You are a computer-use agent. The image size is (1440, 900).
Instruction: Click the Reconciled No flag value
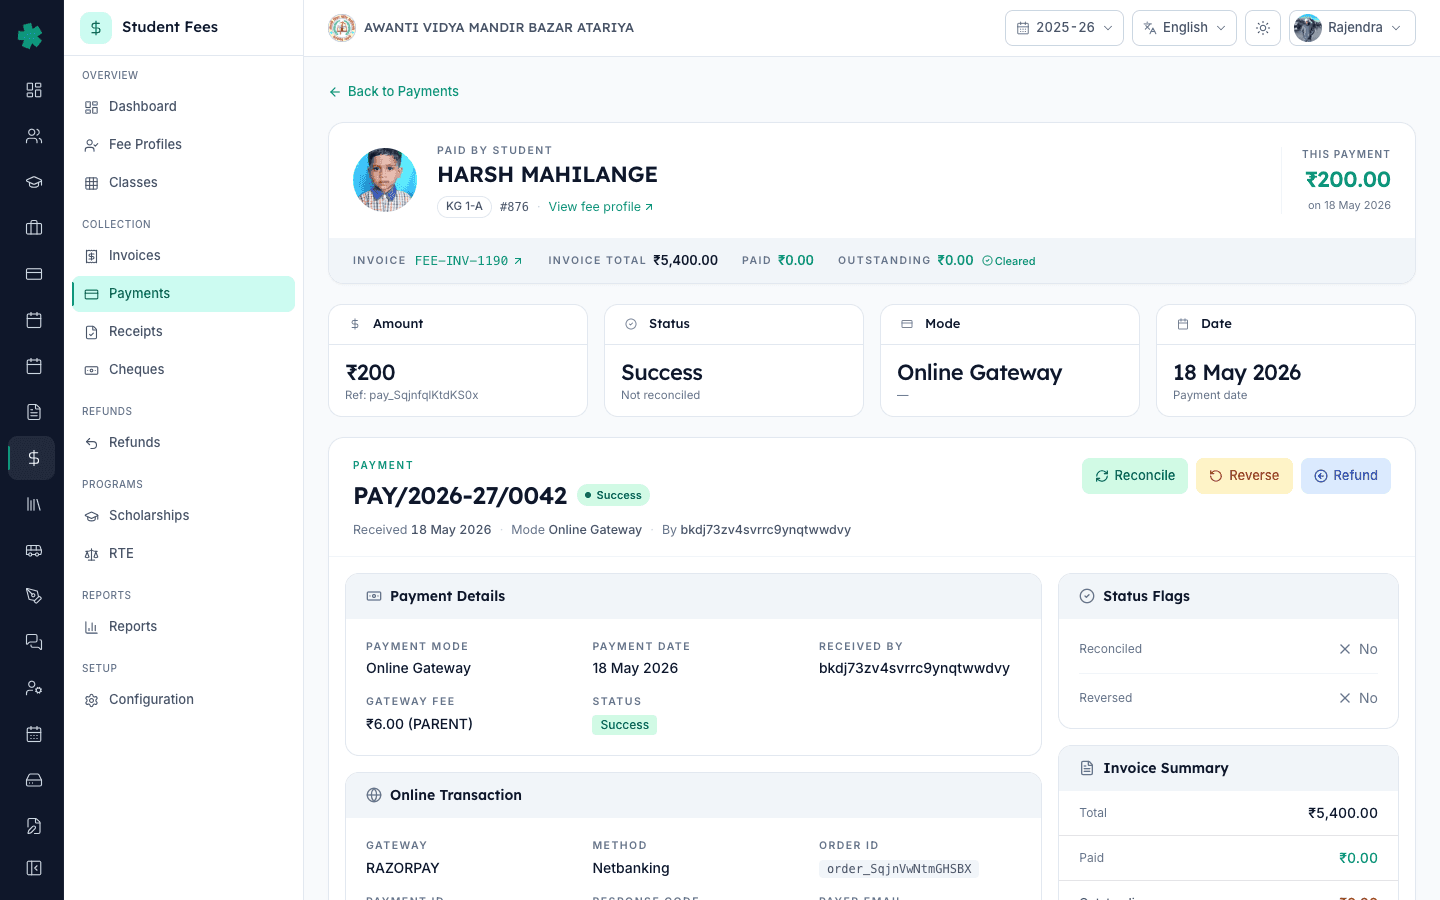(x=1358, y=649)
